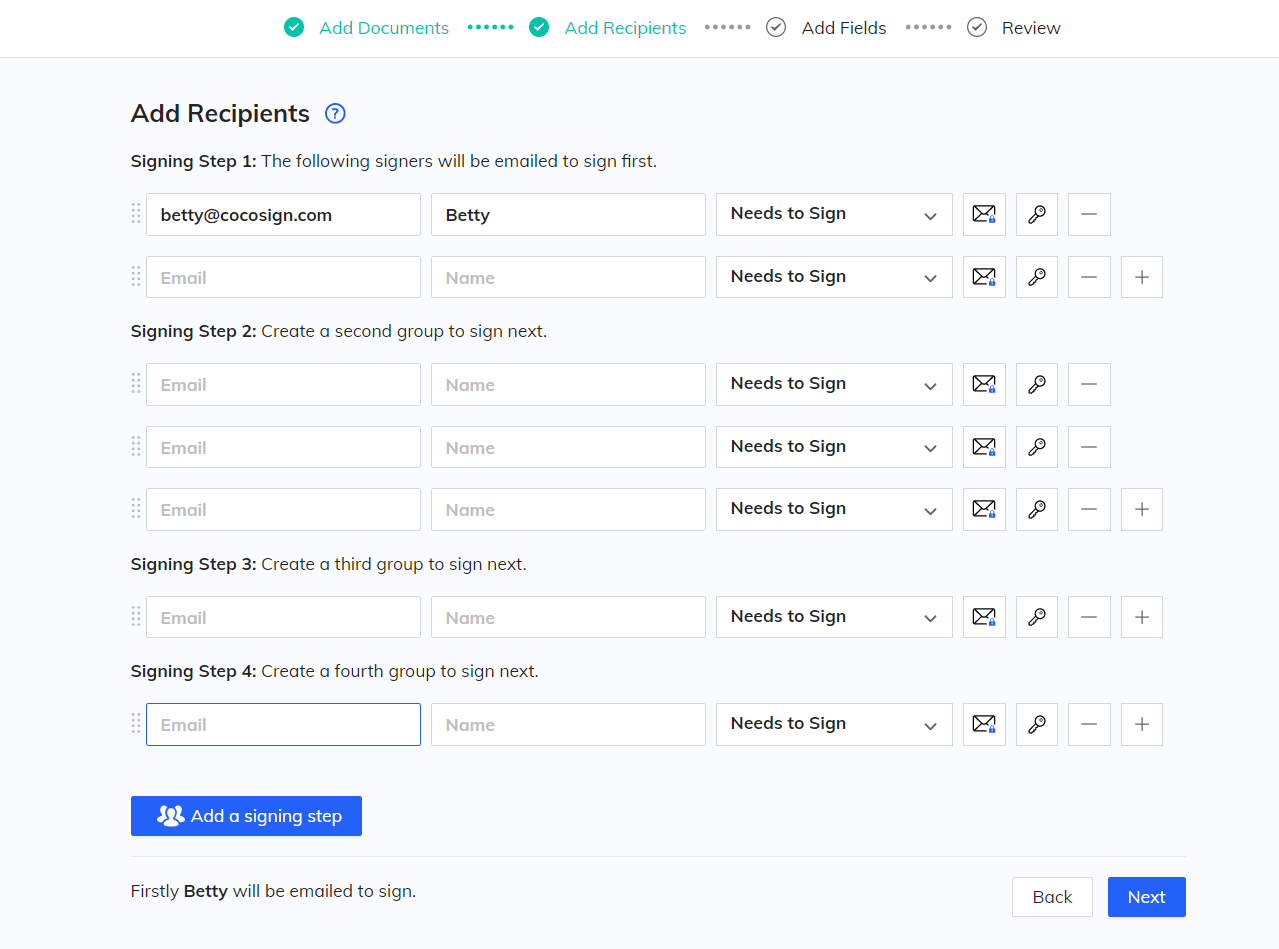The width and height of the screenshot is (1279, 949).
Task: Focus Email field in Step 2 first row
Action: pyautogui.click(x=283, y=384)
